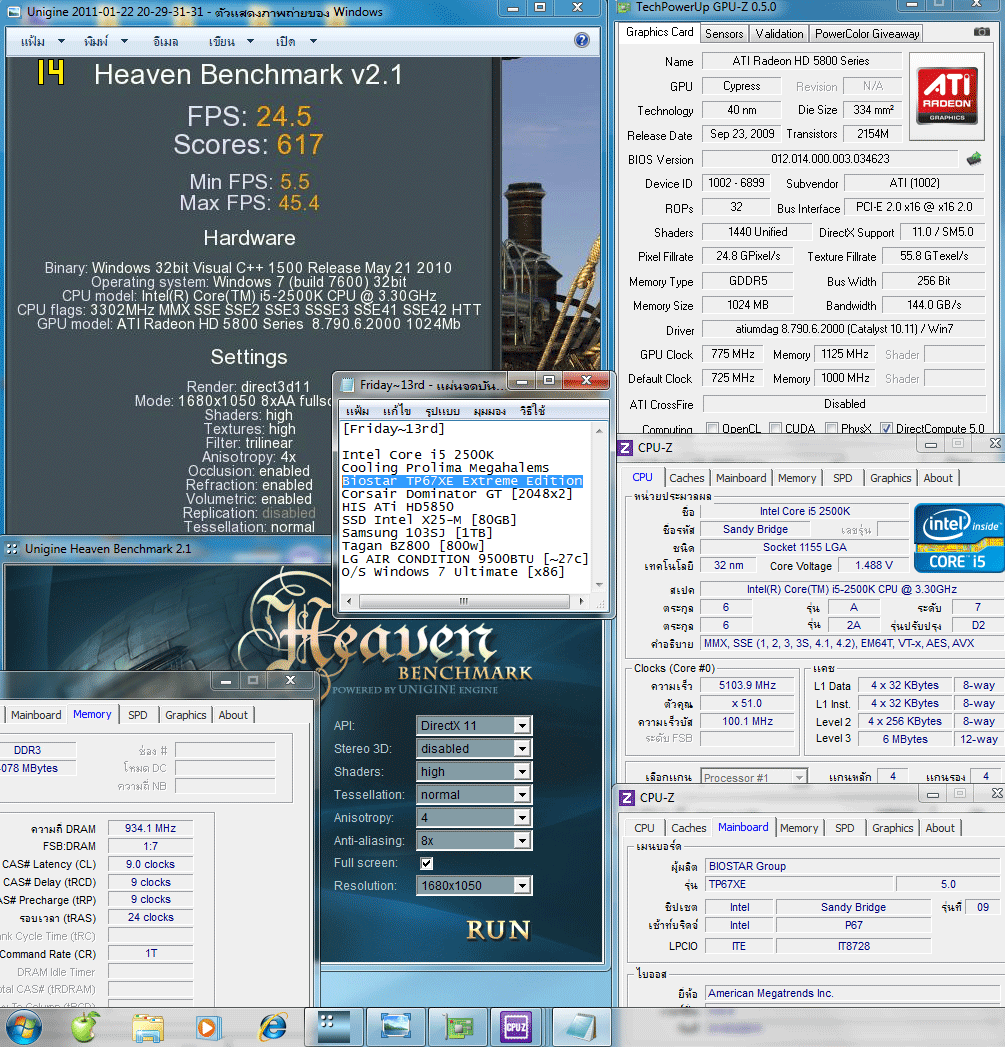This screenshot has height=1047, width=1005.
Task: Click the GPU Name field ATI Radeon HD 5800 Series
Action: (801, 61)
